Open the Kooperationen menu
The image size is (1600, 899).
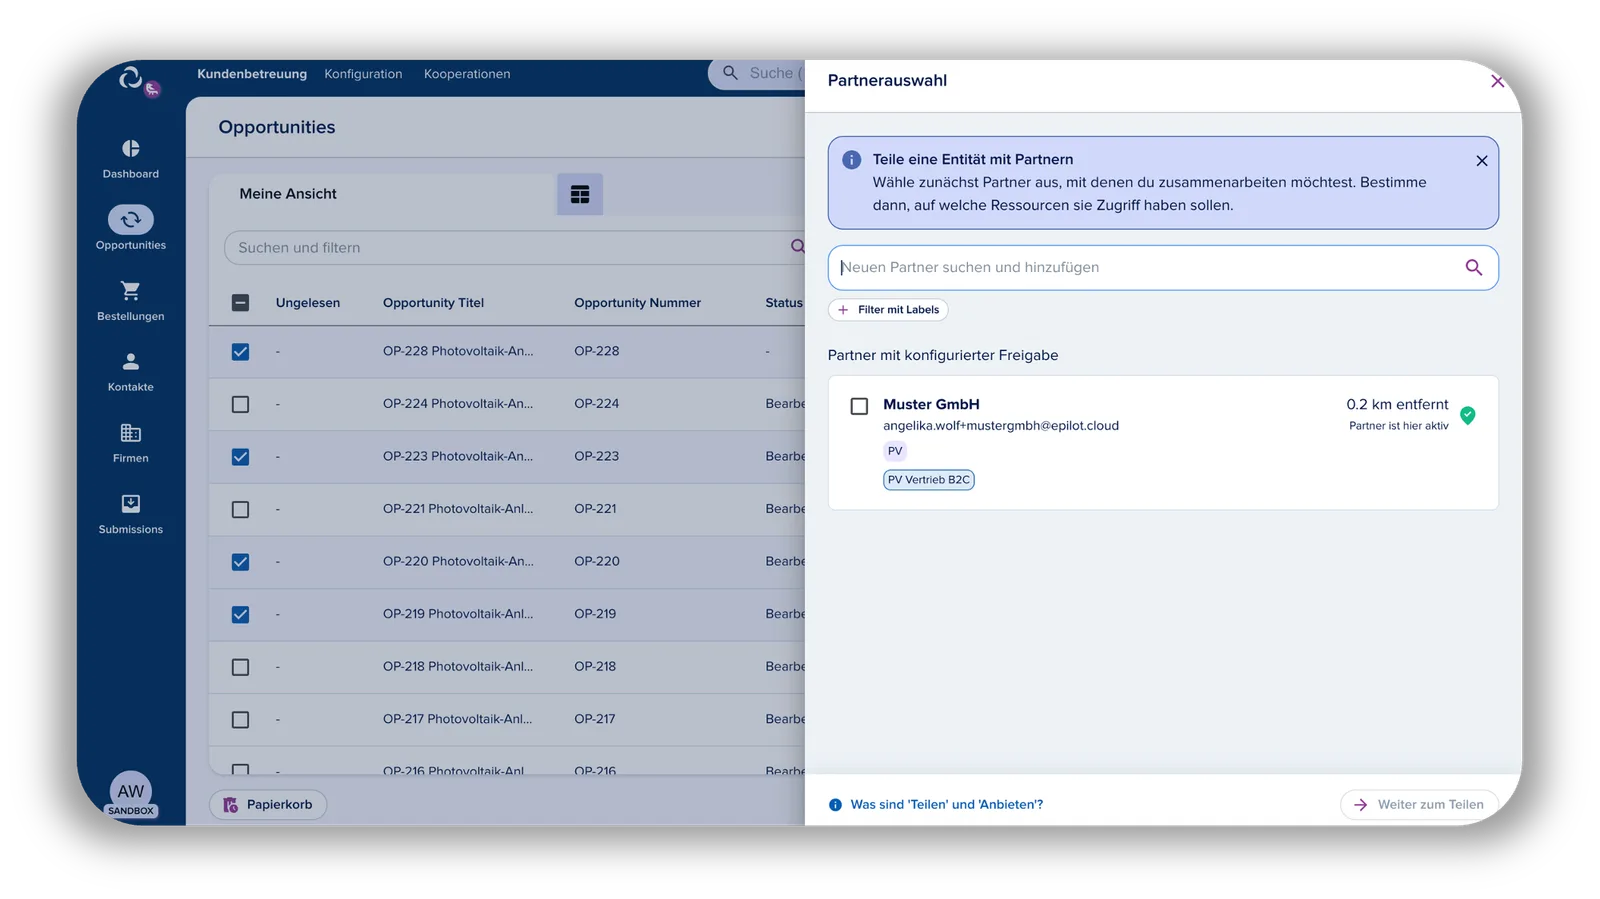click(467, 74)
